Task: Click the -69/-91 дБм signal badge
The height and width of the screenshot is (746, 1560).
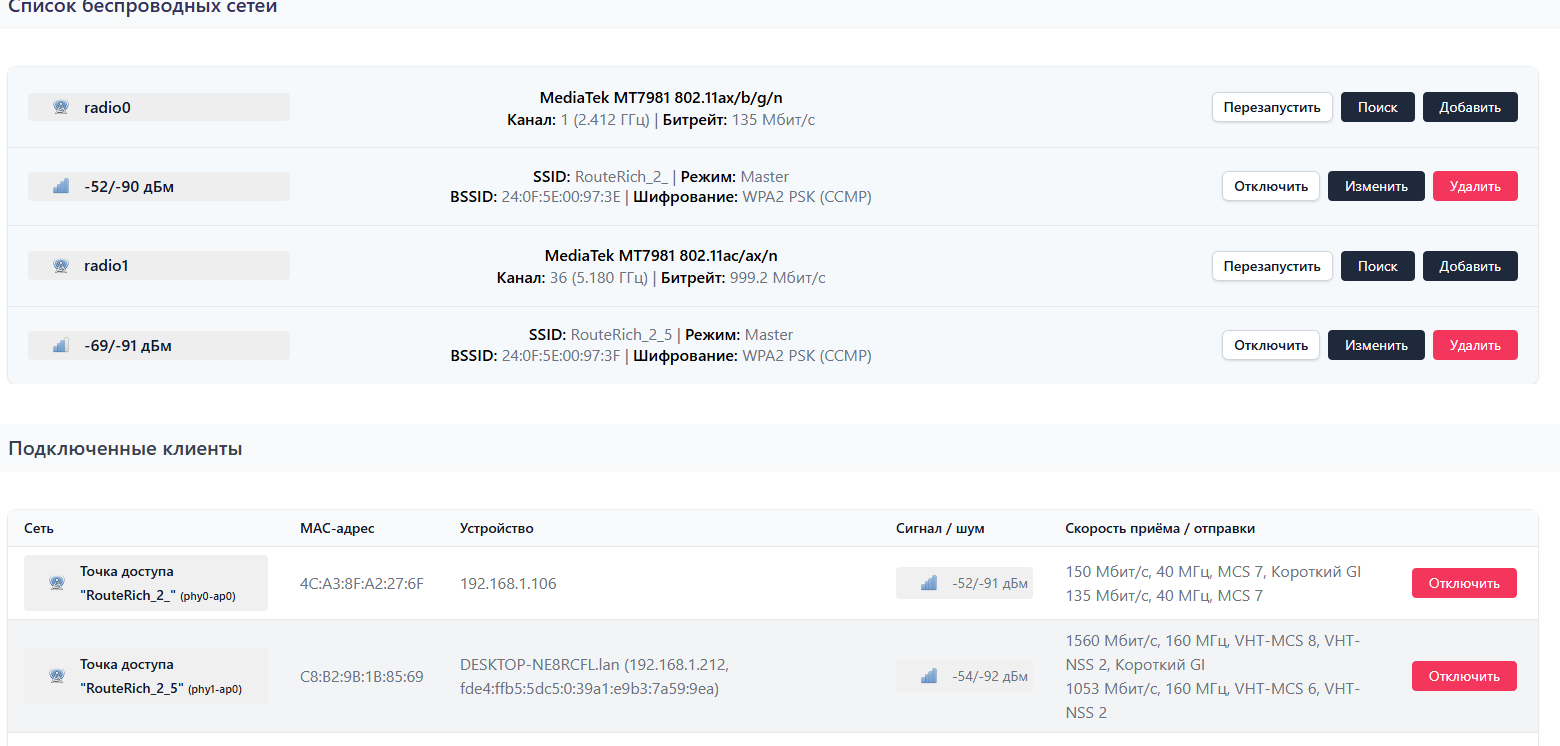Action: [159, 346]
